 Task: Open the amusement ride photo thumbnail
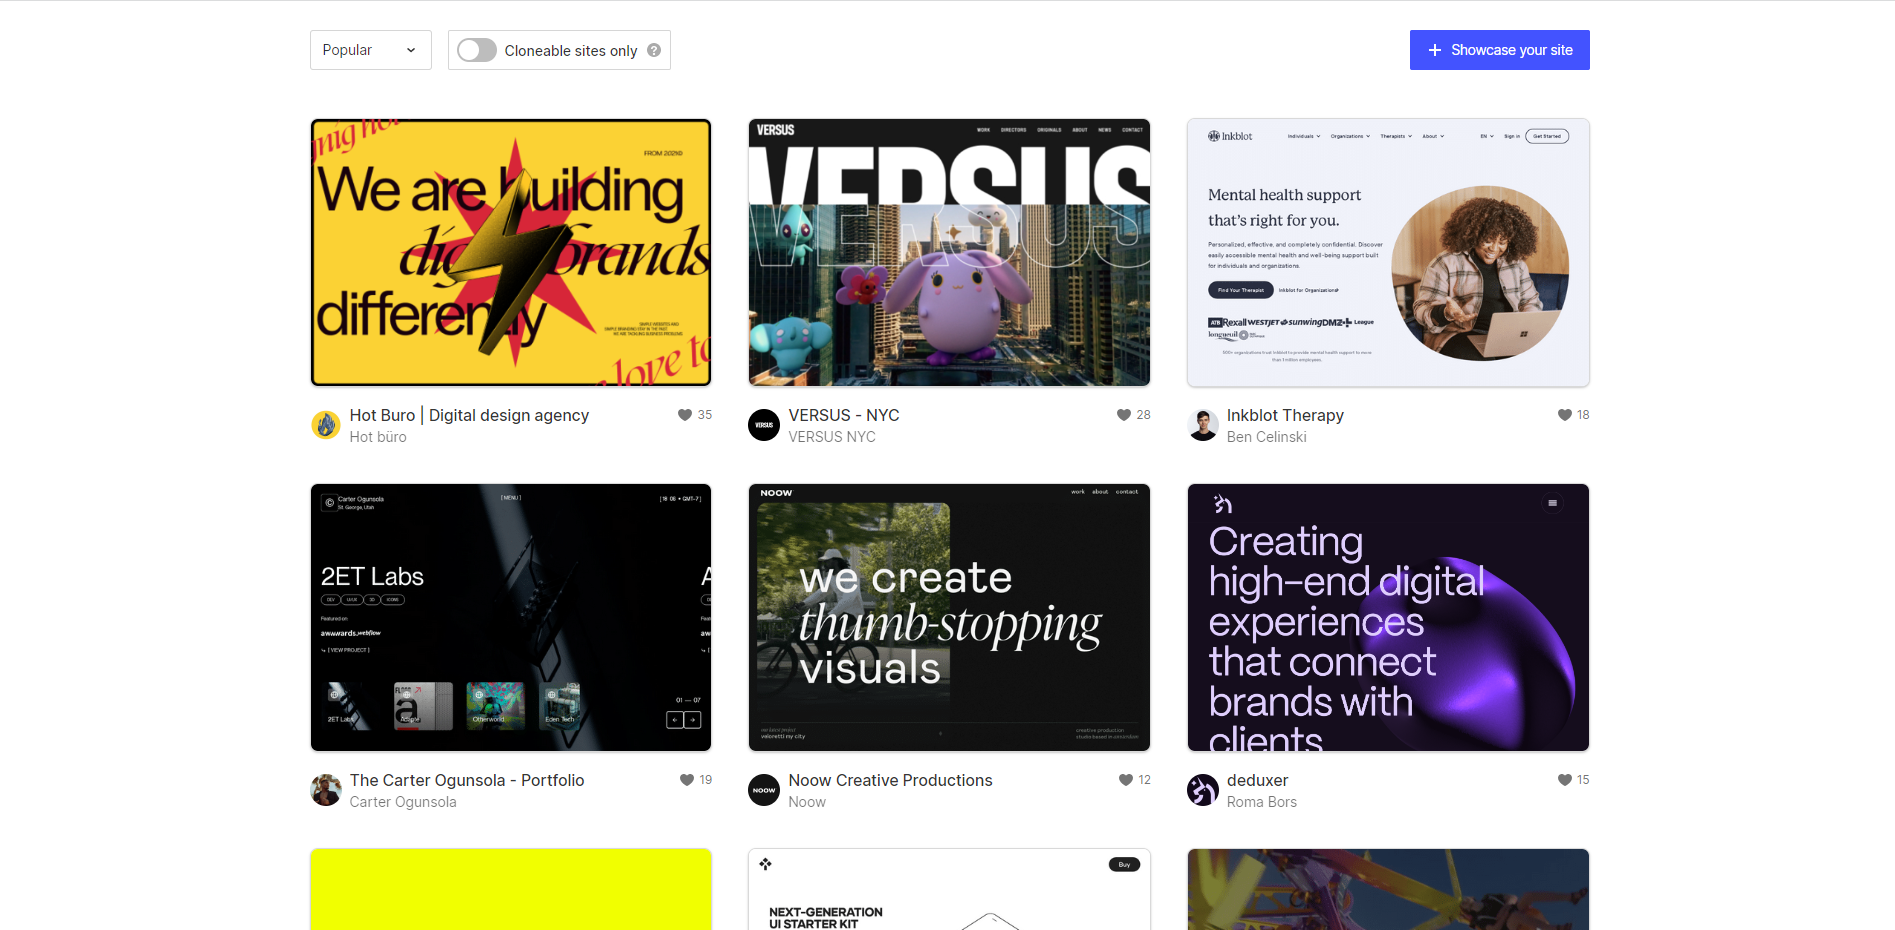[x=1388, y=889]
